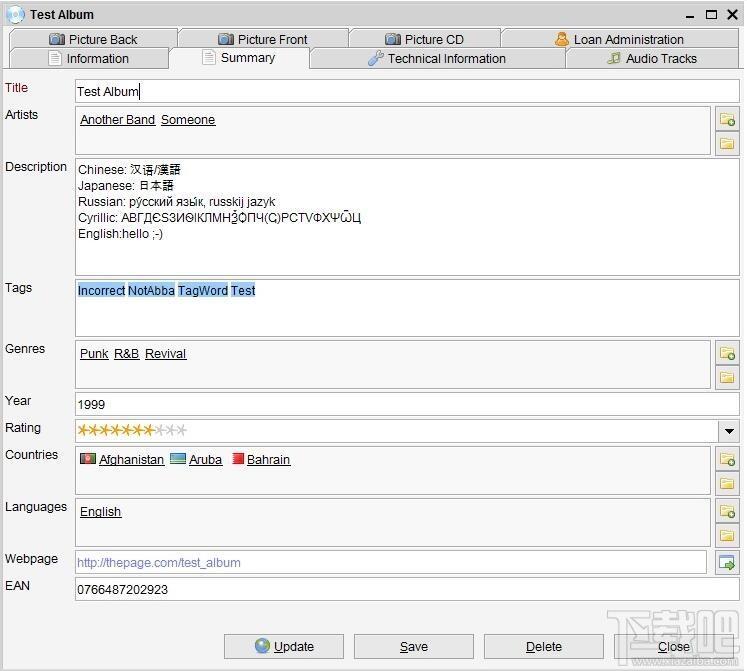Screen dimensions: 747x671
Task: Click the Revival genre link
Action: pyautogui.click(x=166, y=354)
